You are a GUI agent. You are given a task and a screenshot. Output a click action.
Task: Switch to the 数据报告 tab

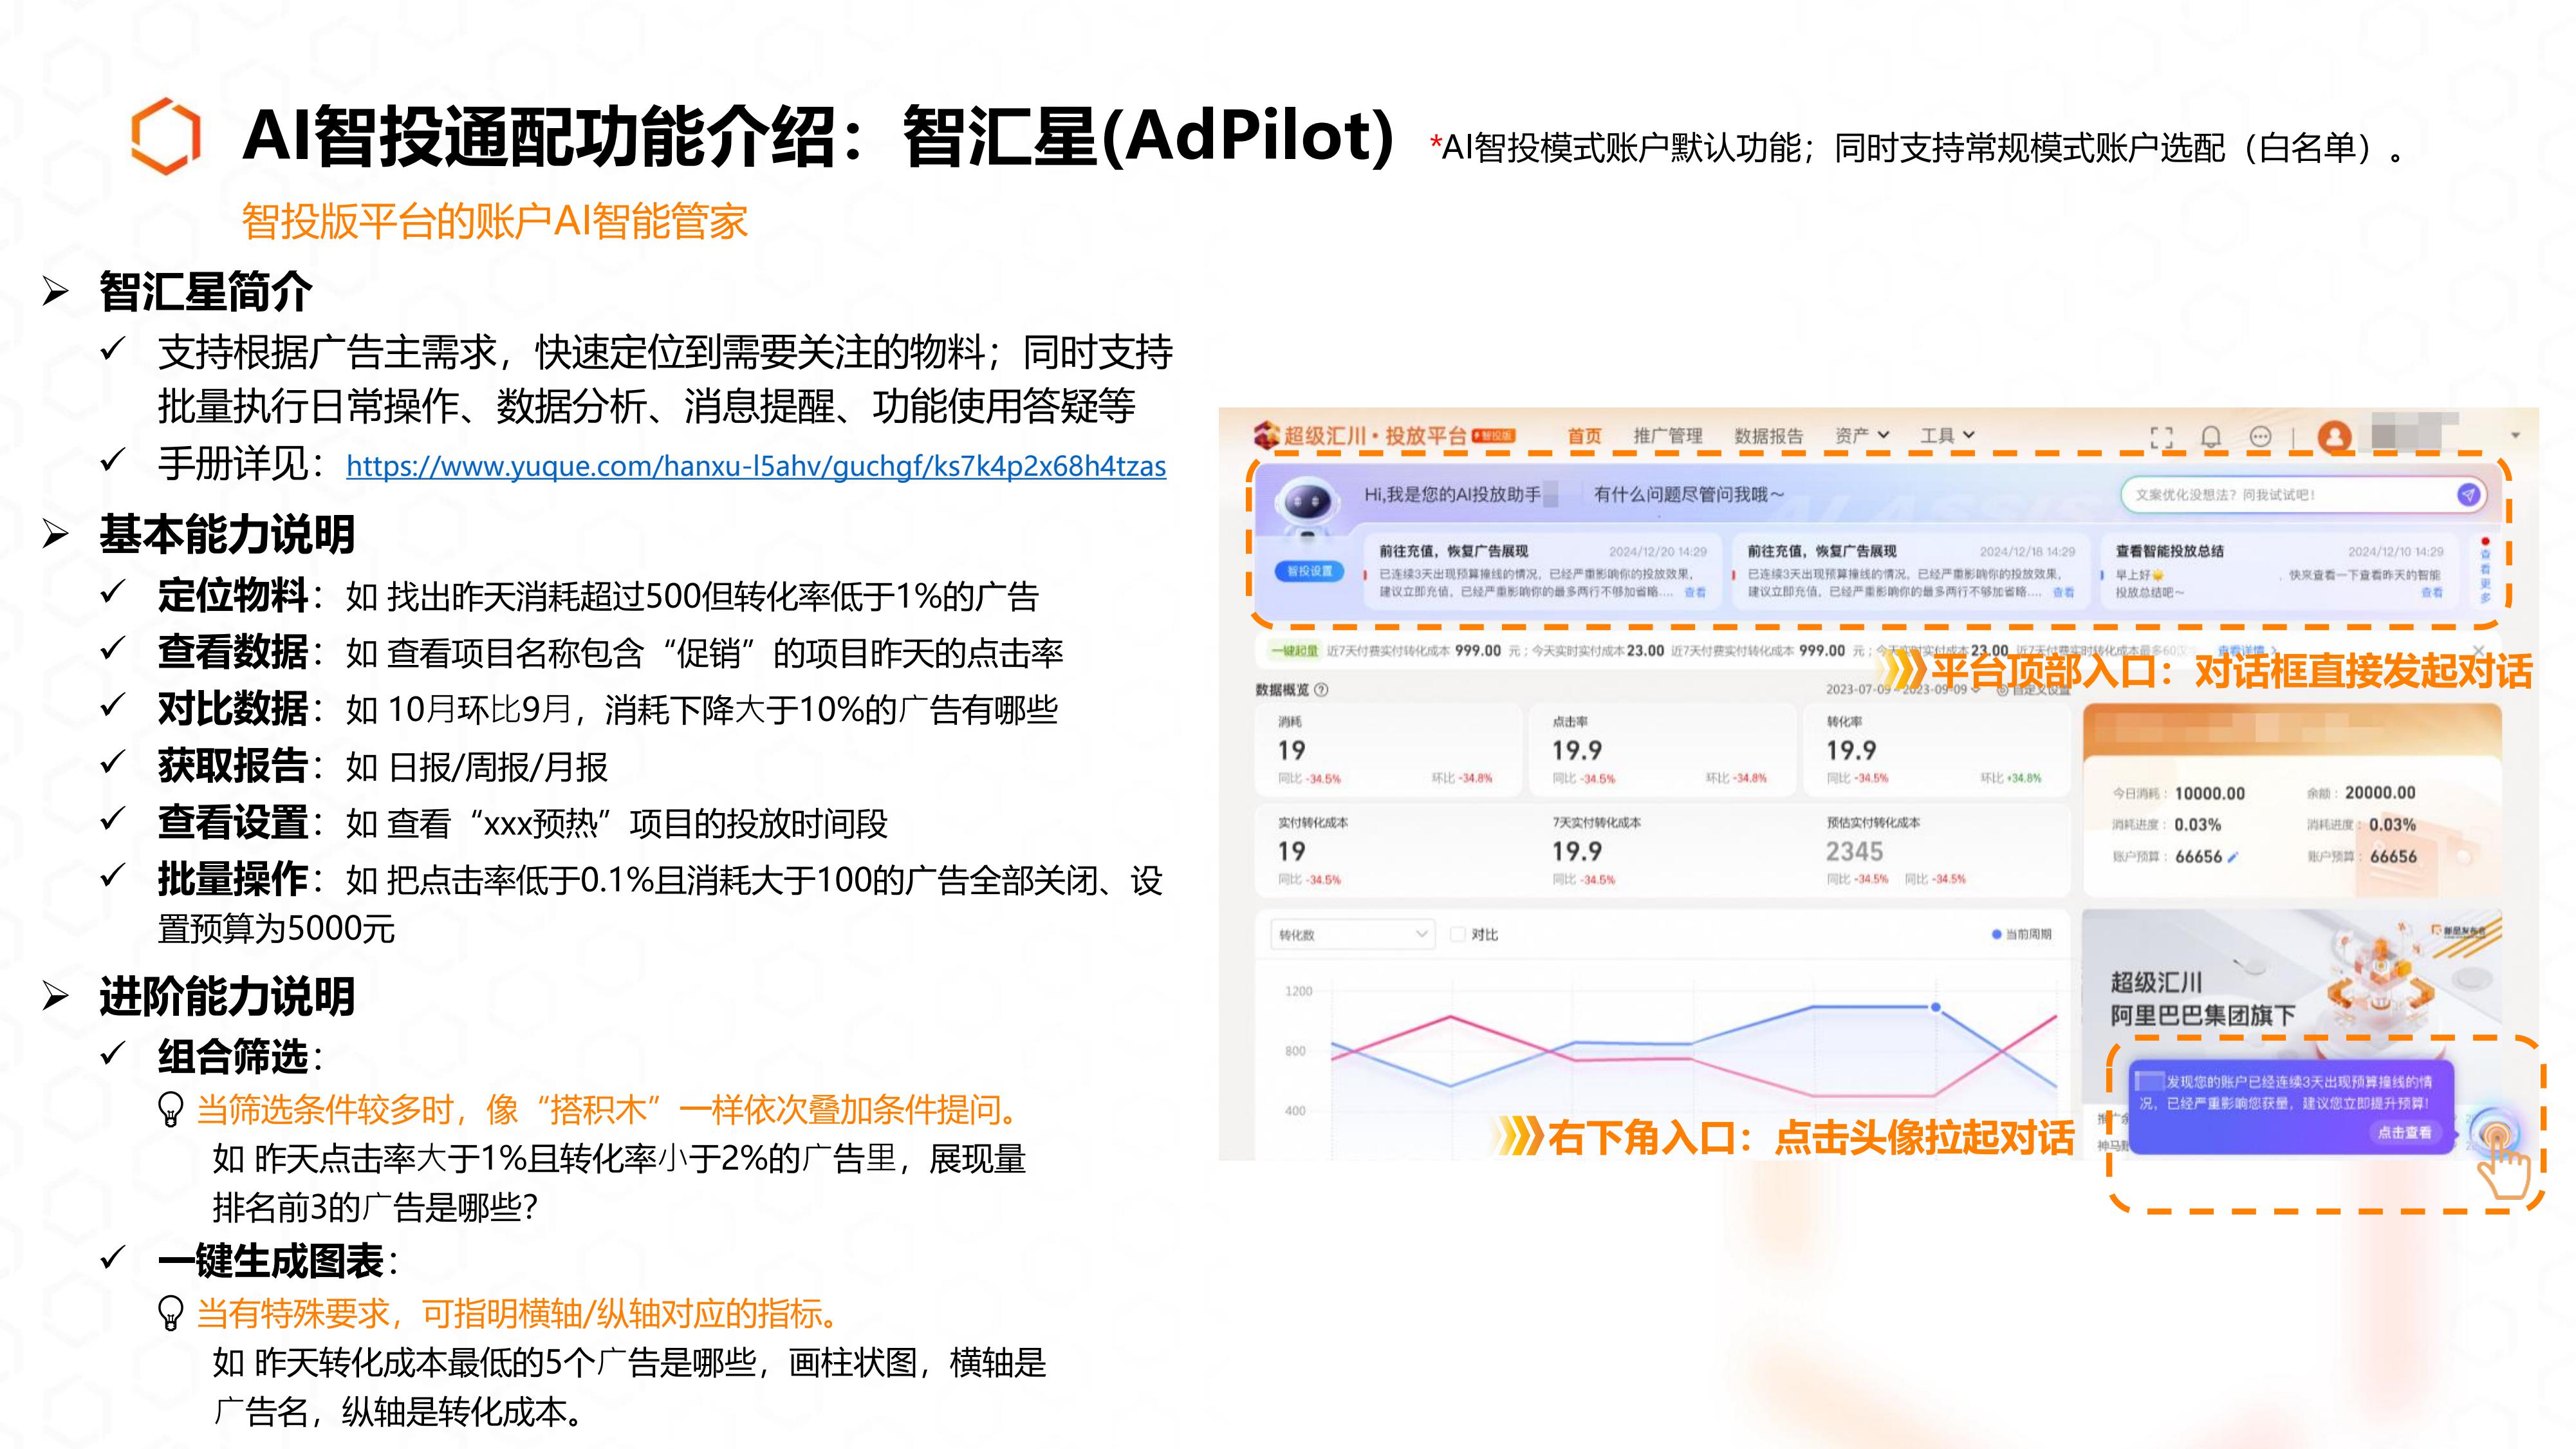click(x=1768, y=435)
